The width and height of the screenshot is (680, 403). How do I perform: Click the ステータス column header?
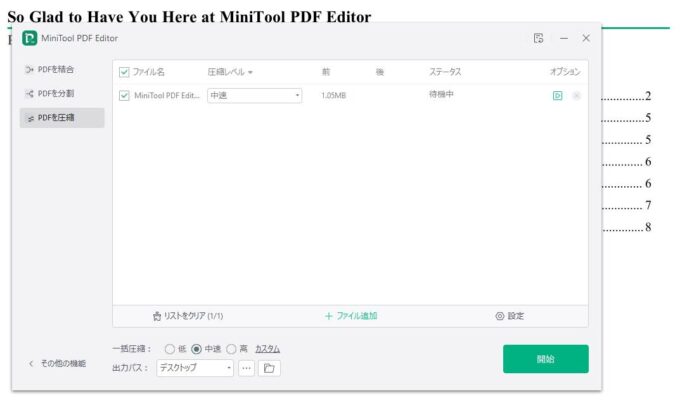click(x=445, y=72)
